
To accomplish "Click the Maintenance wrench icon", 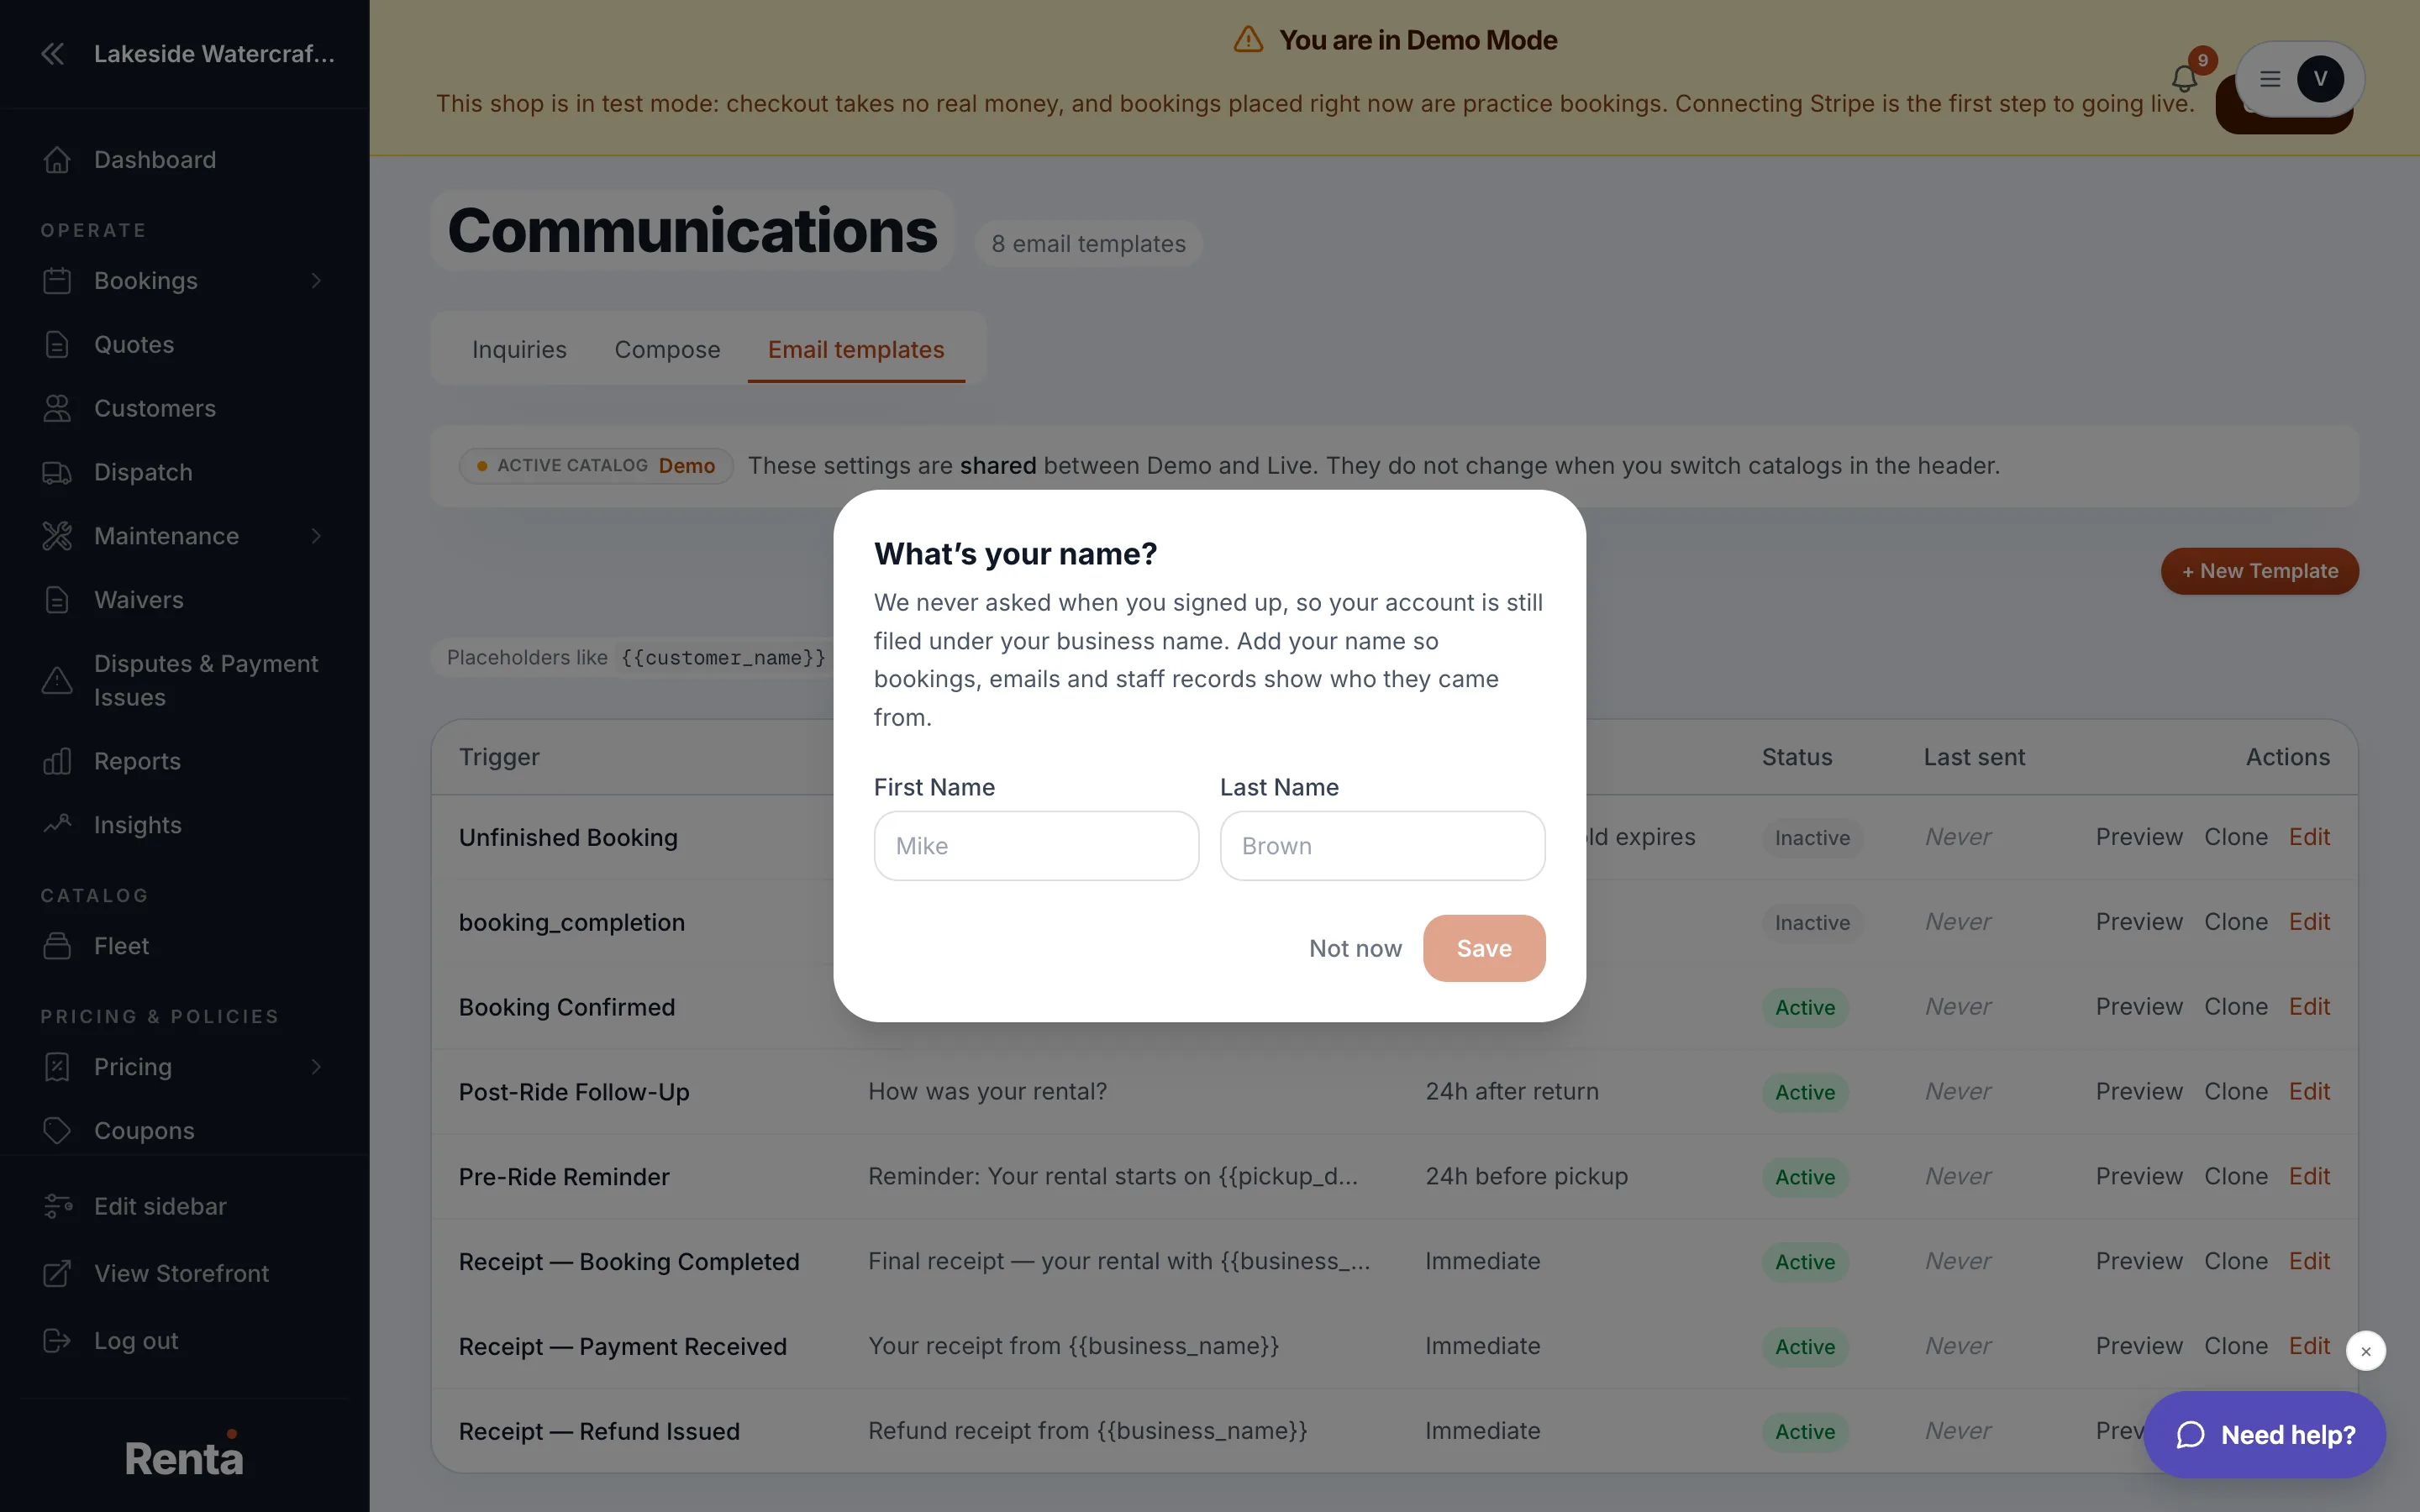I will pos(57,537).
